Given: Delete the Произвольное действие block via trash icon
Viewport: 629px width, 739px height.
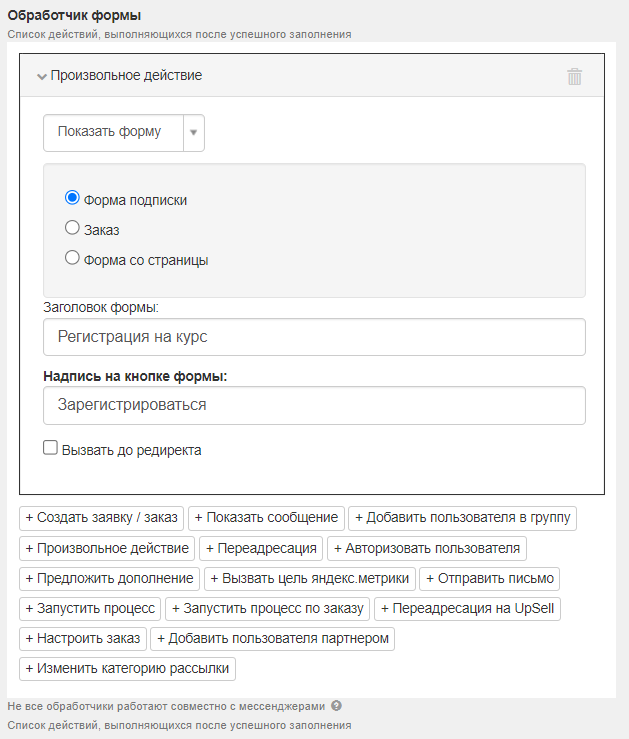Looking at the screenshot, I should click(x=574, y=76).
